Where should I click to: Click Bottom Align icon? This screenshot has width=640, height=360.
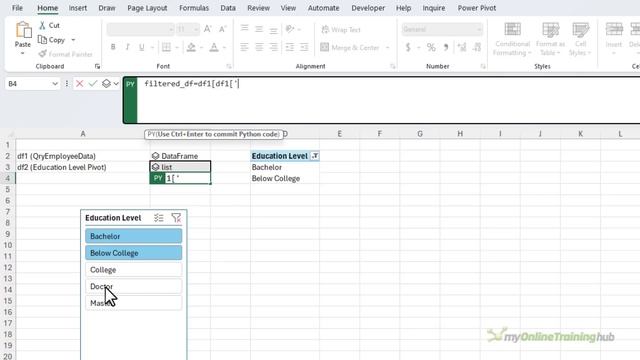click(273, 29)
